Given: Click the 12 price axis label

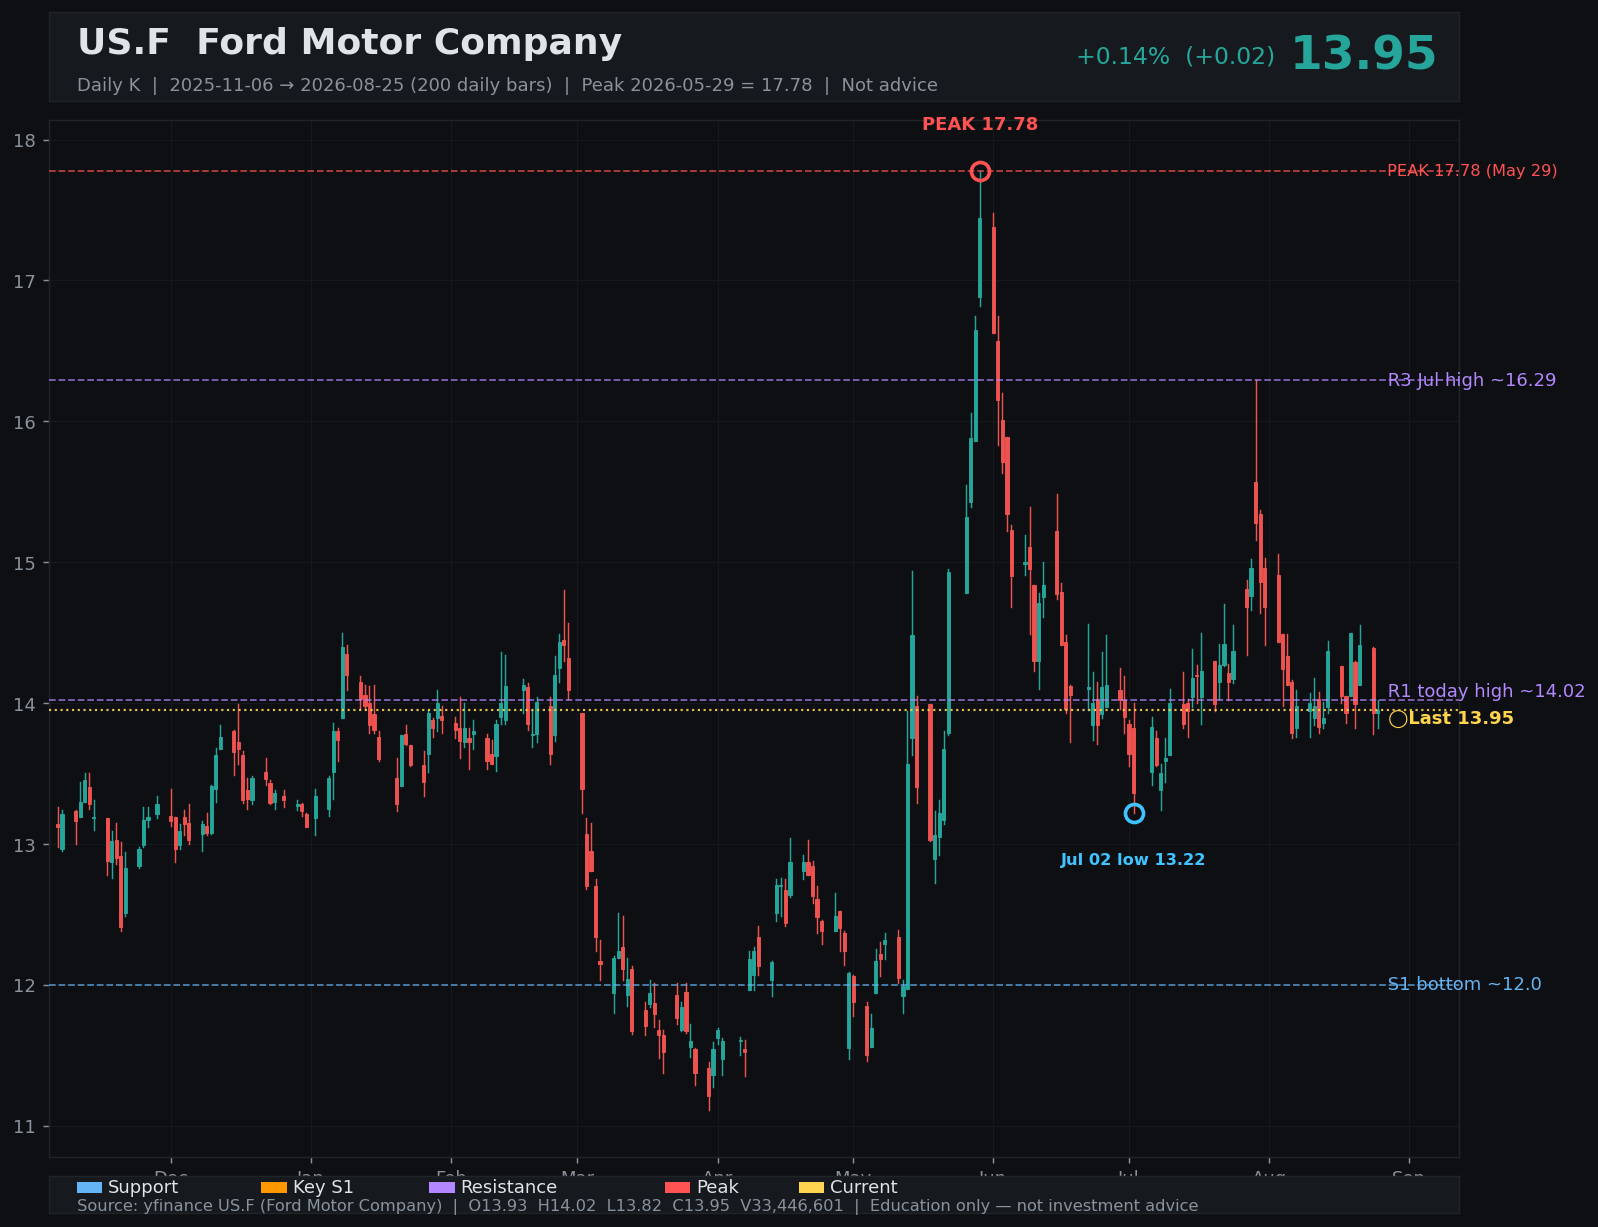Looking at the screenshot, I should click(24, 986).
